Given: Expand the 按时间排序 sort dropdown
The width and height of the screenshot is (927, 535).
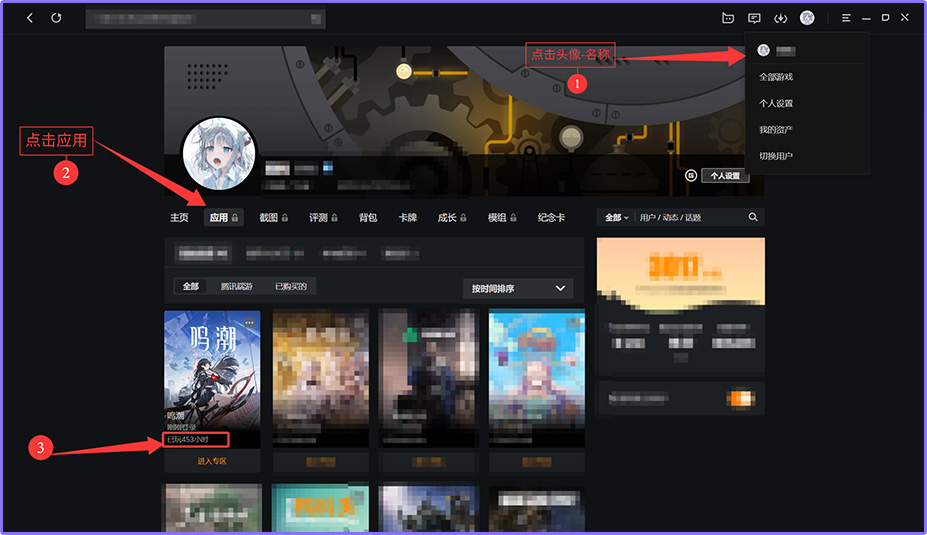Looking at the screenshot, I should pyautogui.click(x=518, y=289).
